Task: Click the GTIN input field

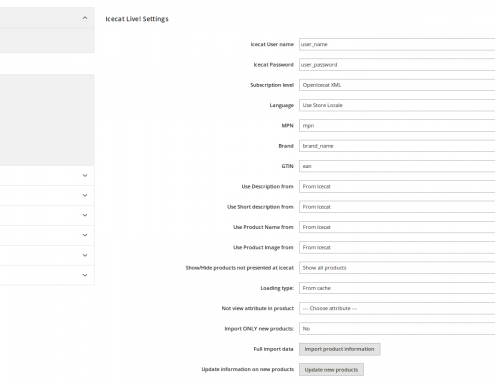Action: (397, 166)
